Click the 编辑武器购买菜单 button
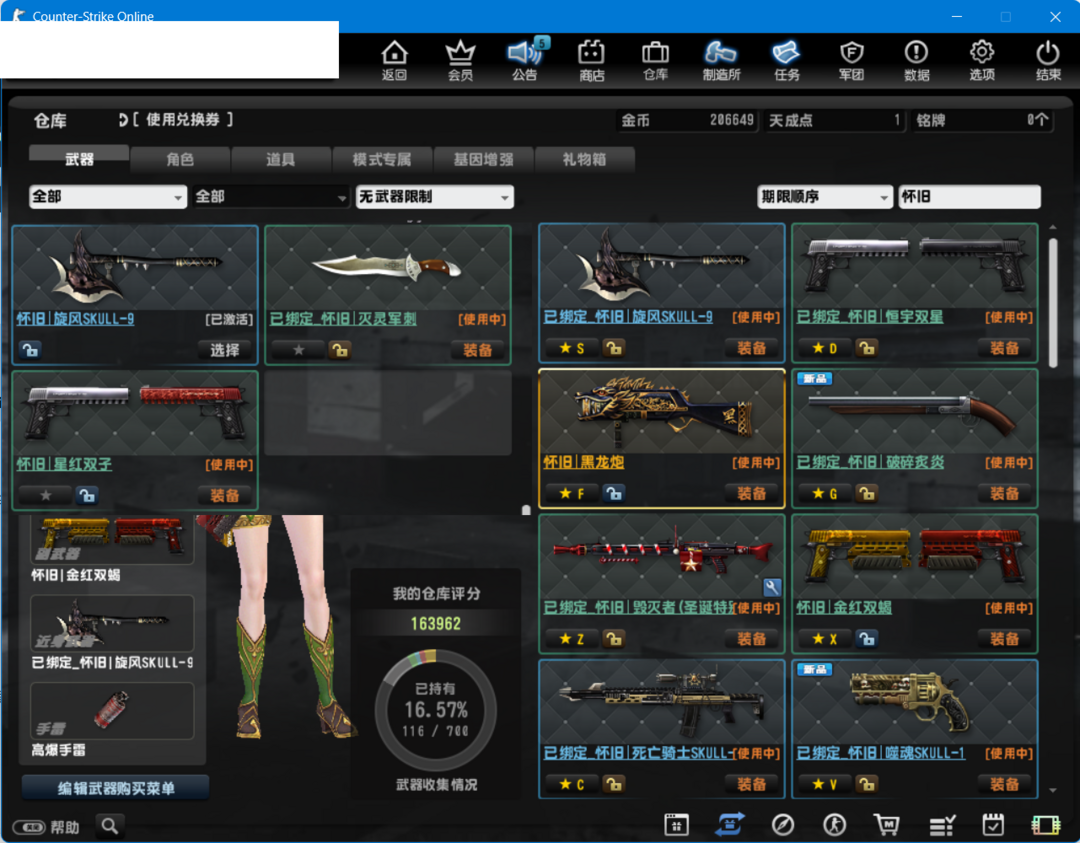The width and height of the screenshot is (1080, 843). pyautogui.click(x=116, y=788)
